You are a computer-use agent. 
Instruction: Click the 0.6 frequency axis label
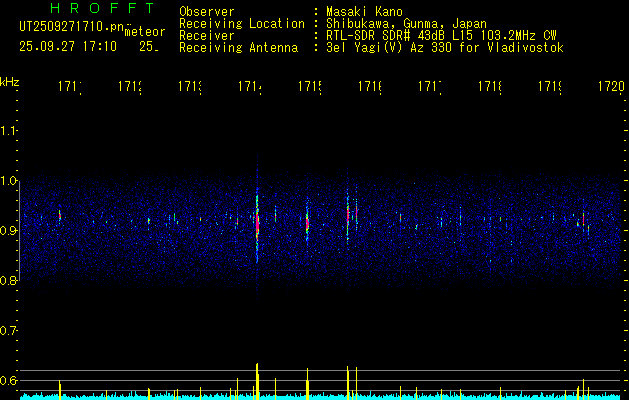point(8,380)
